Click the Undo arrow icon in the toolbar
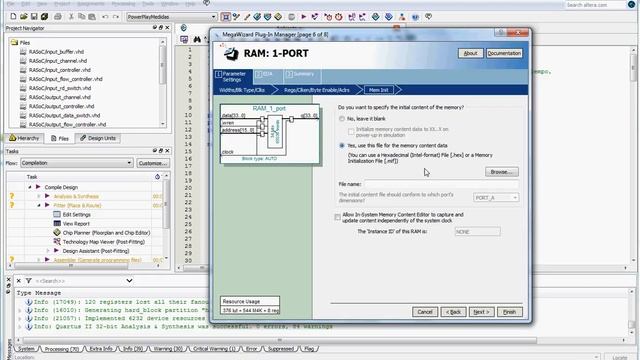The image size is (640, 360). [x=105, y=17]
